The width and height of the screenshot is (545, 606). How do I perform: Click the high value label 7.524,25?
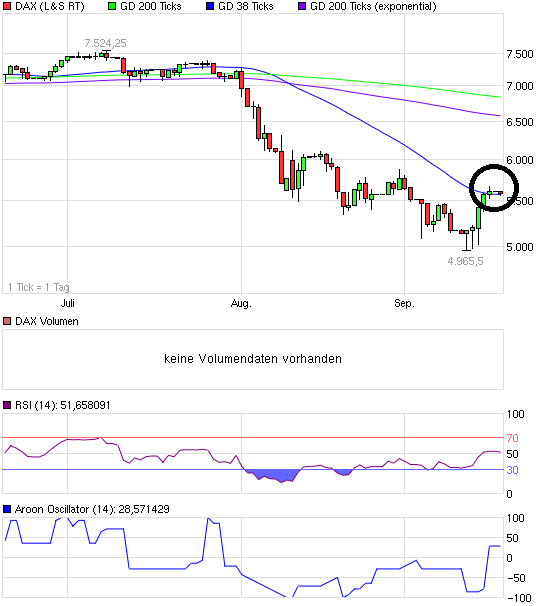(x=105, y=43)
